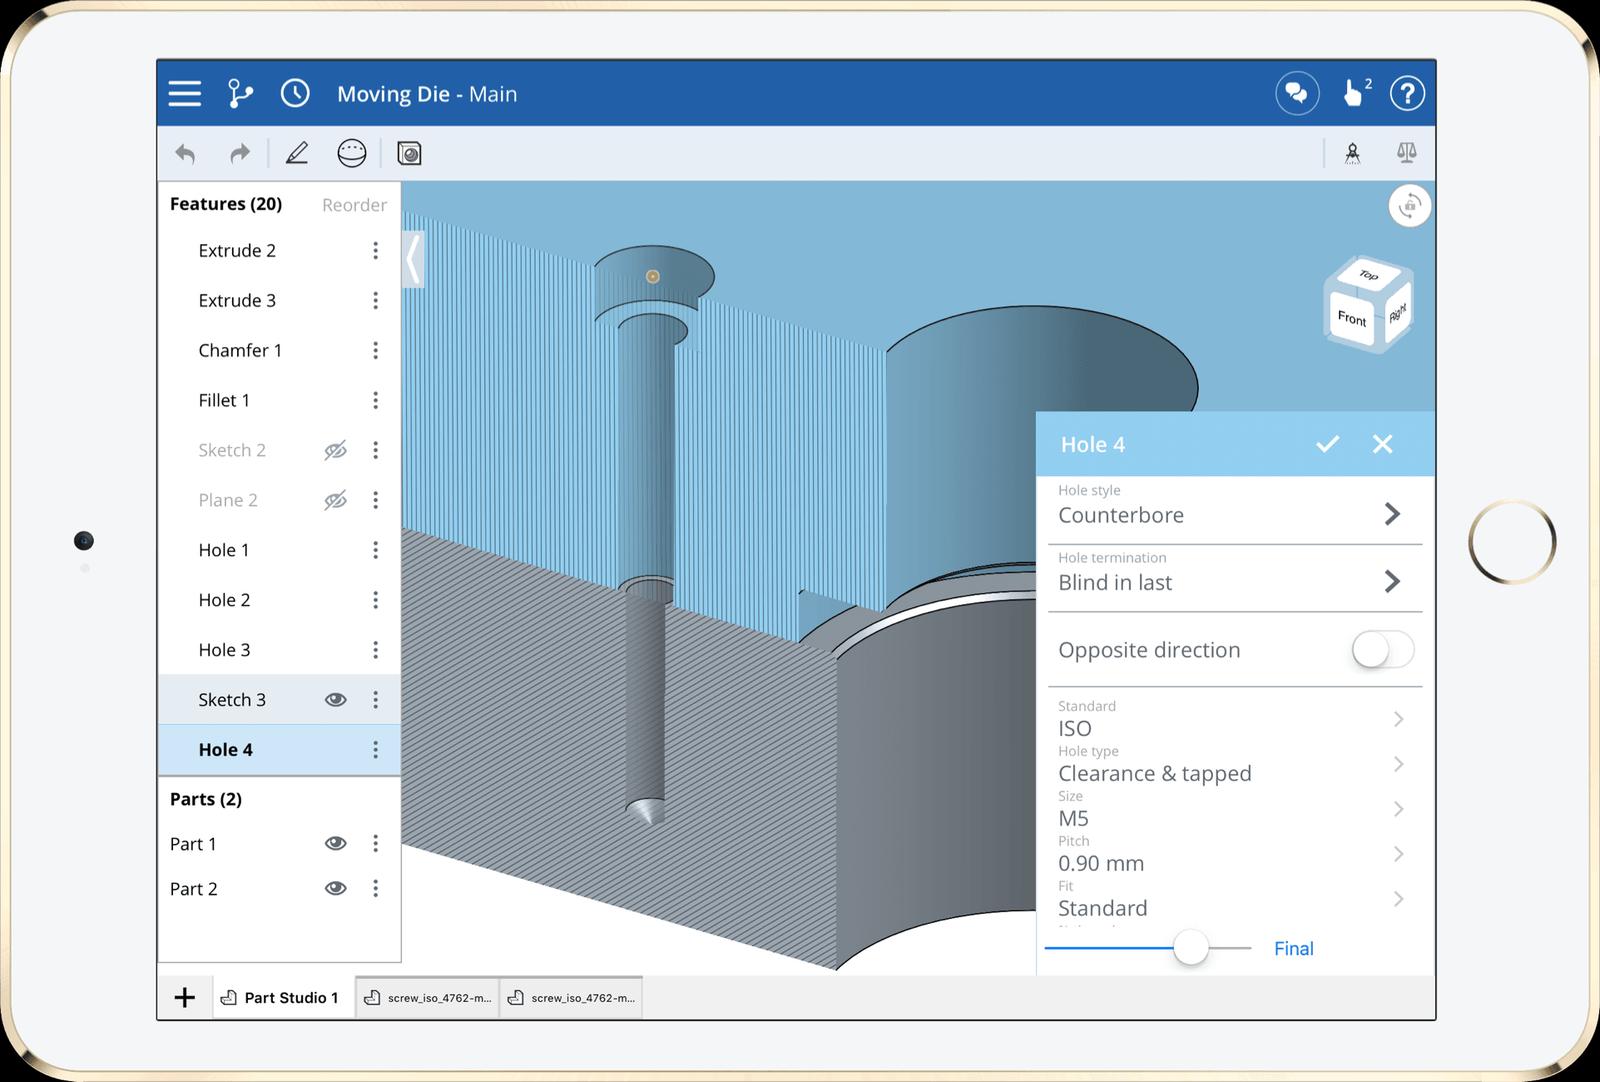The width and height of the screenshot is (1600, 1082).
Task: Hide Part 1 using its eye icon
Action: [335, 843]
